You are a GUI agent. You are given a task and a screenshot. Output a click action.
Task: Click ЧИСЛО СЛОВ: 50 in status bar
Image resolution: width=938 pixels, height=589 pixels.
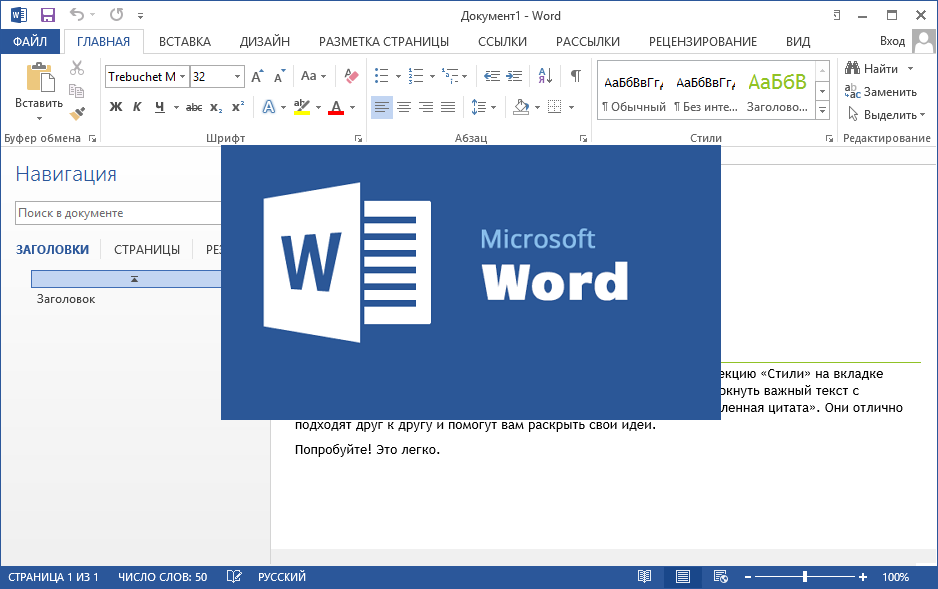click(x=163, y=576)
